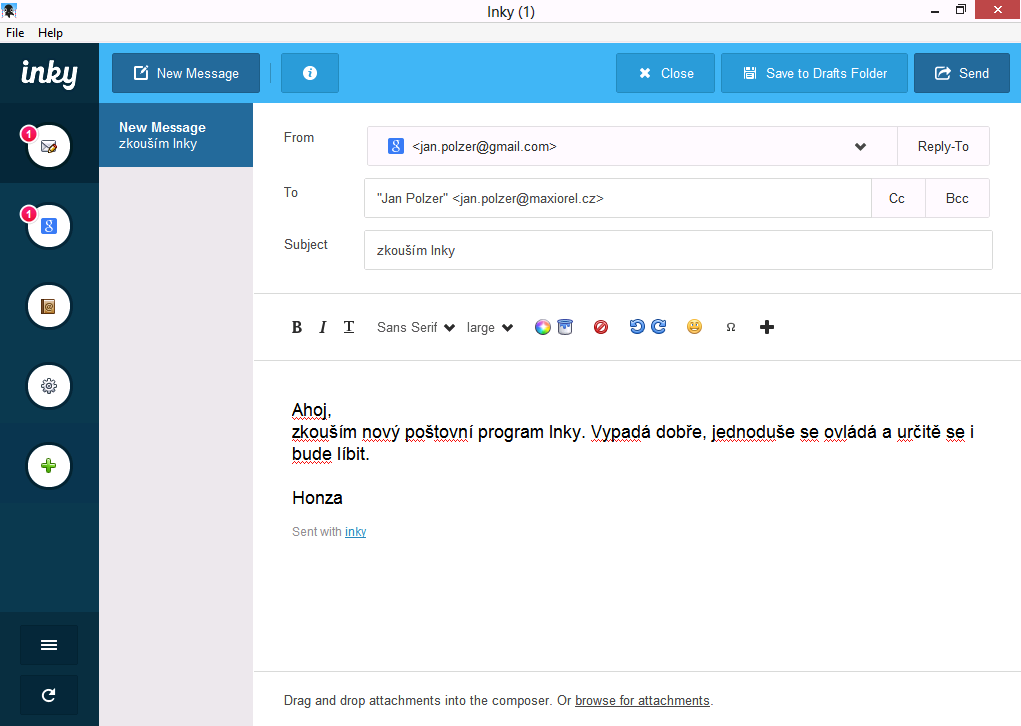Expand the From account dropdown arrow

pyautogui.click(x=860, y=147)
